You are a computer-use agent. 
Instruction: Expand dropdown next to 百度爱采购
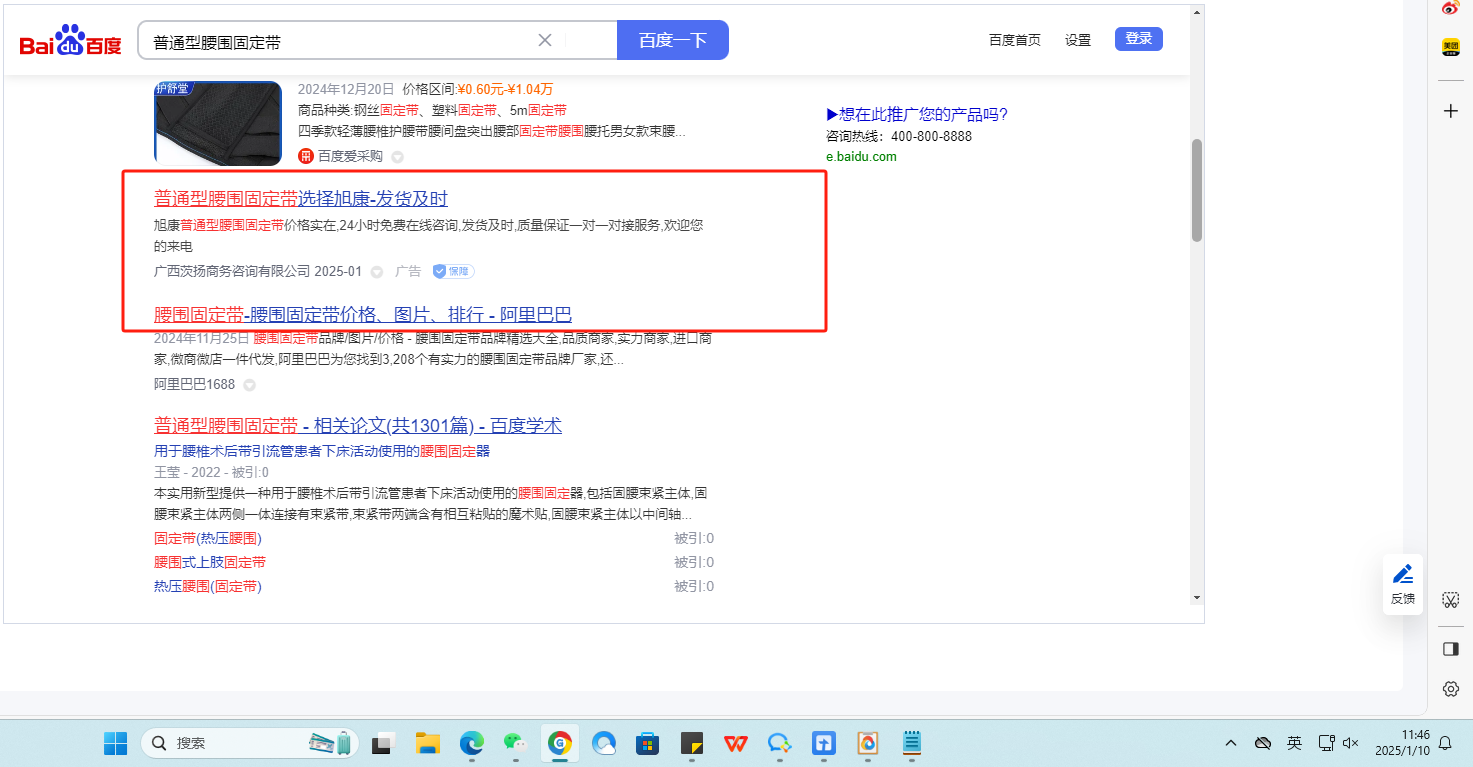[397, 157]
